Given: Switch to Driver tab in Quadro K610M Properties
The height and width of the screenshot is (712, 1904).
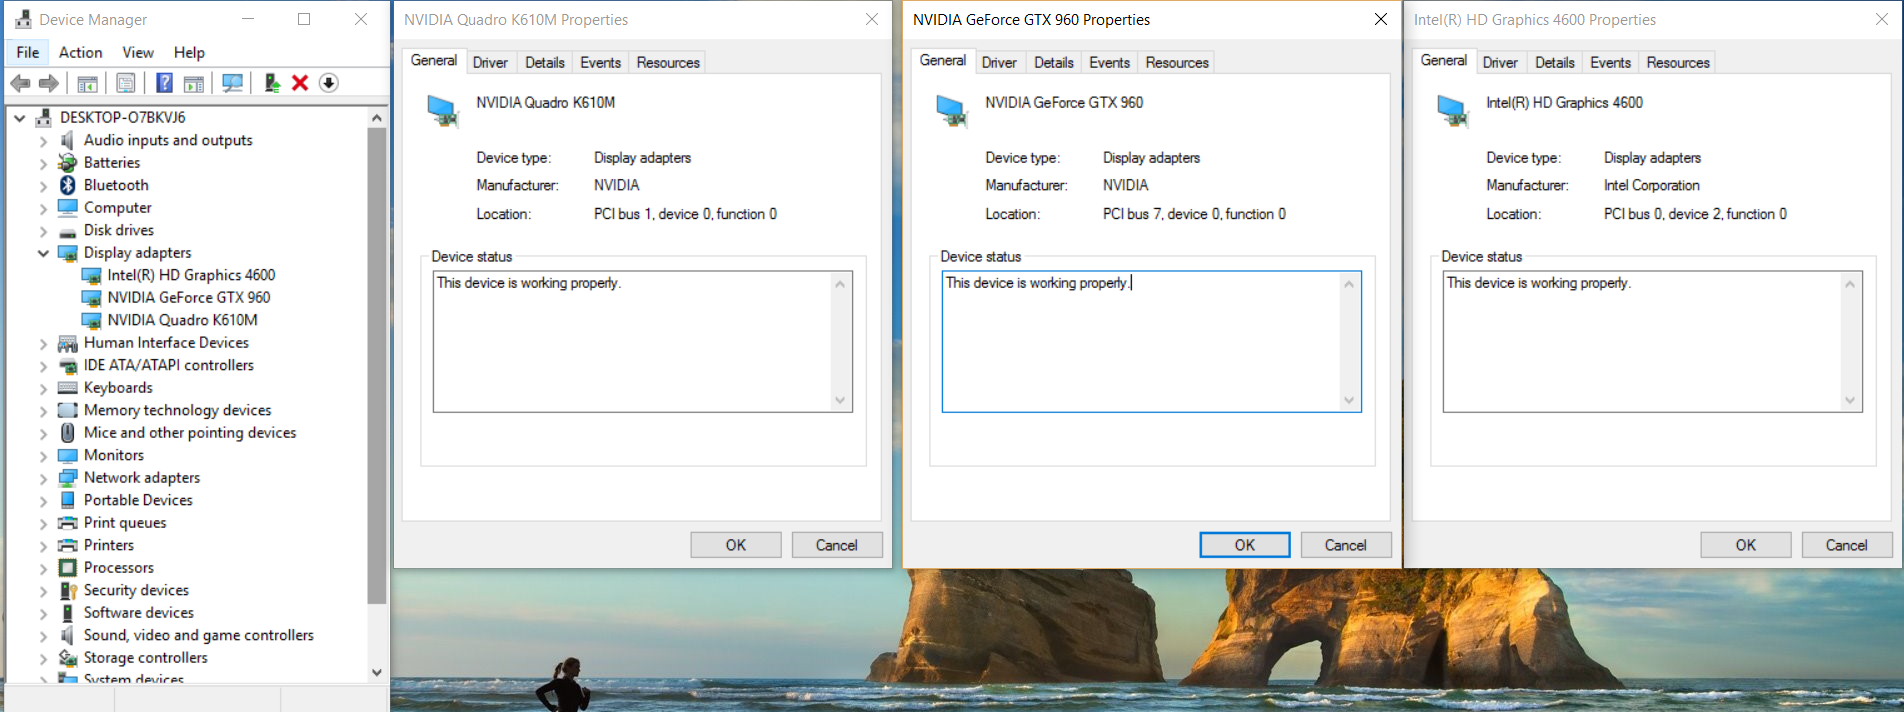Looking at the screenshot, I should (490, 62).
